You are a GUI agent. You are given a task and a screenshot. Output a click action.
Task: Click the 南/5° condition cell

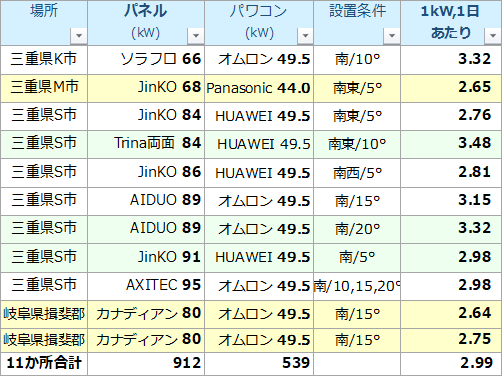[x=357, y=257]
